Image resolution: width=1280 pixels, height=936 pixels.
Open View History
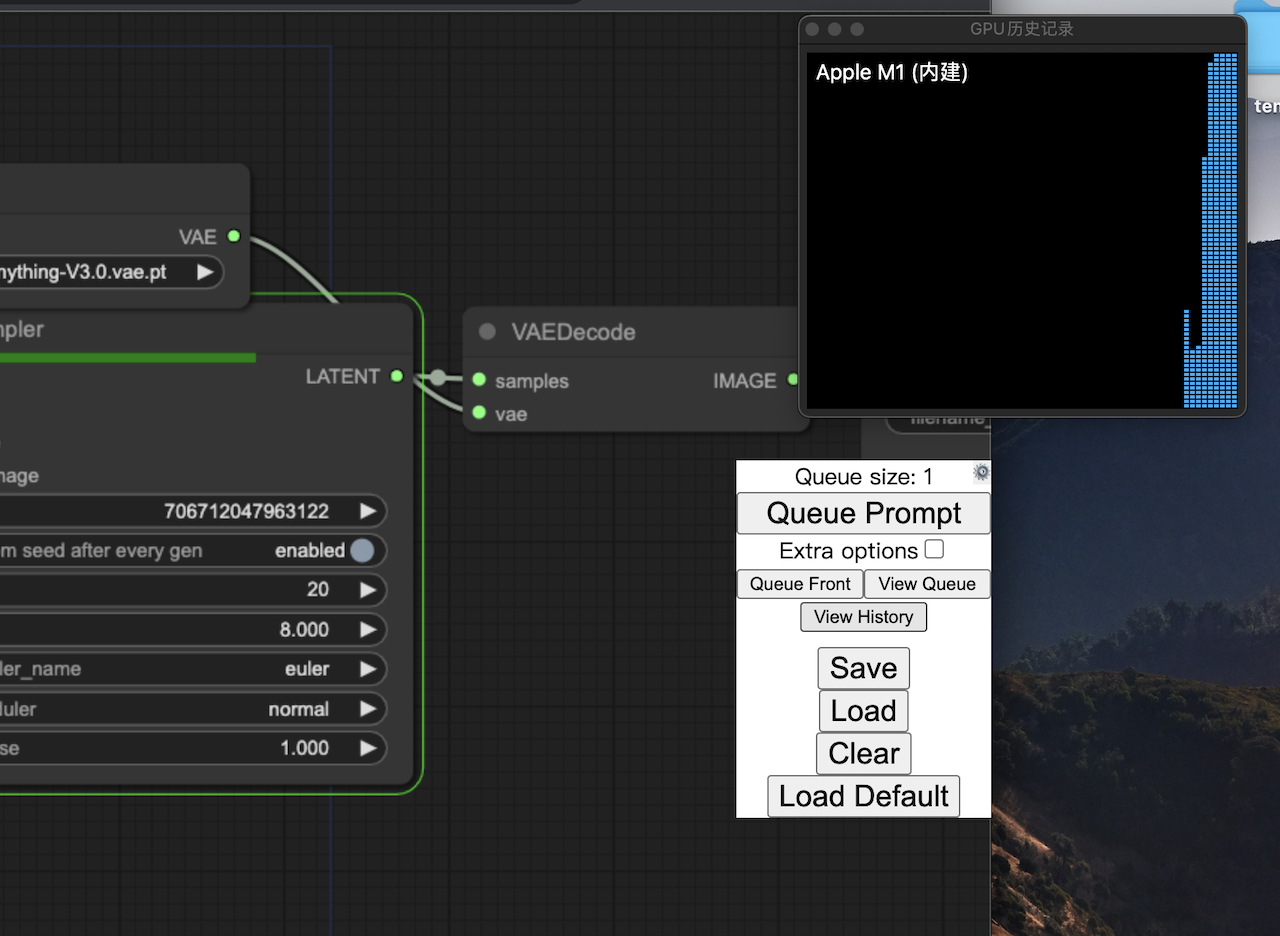(x=863, y=616)
